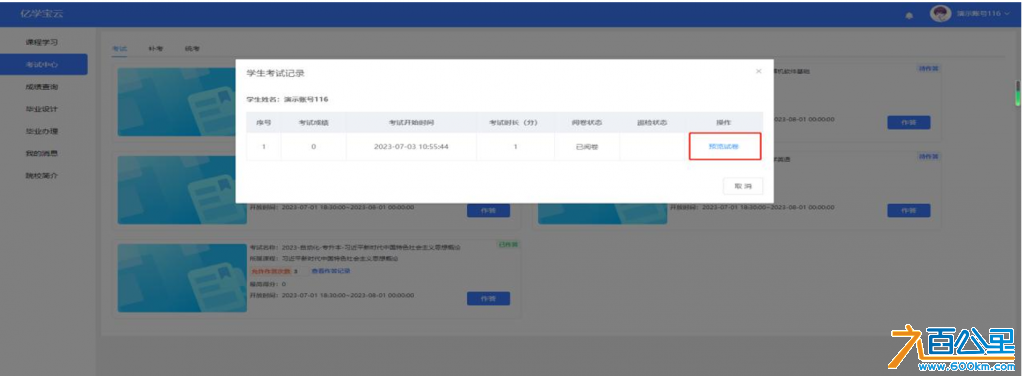Open 我的消息 in the sidebar
Image resolution: width=1022 pixels, height=376 pixels.
[x=42, y=153]
